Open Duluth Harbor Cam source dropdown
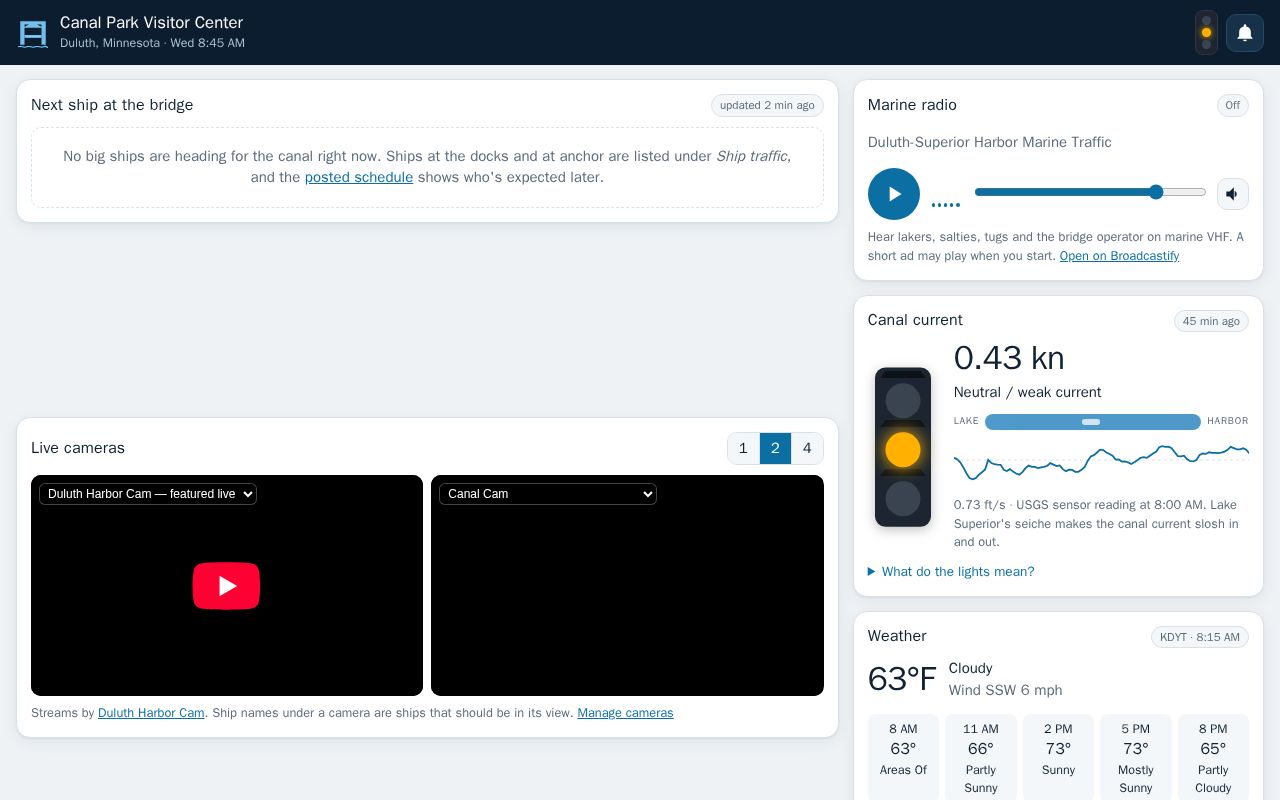Viewport: 1280px width, 800px height. (148, 494)
